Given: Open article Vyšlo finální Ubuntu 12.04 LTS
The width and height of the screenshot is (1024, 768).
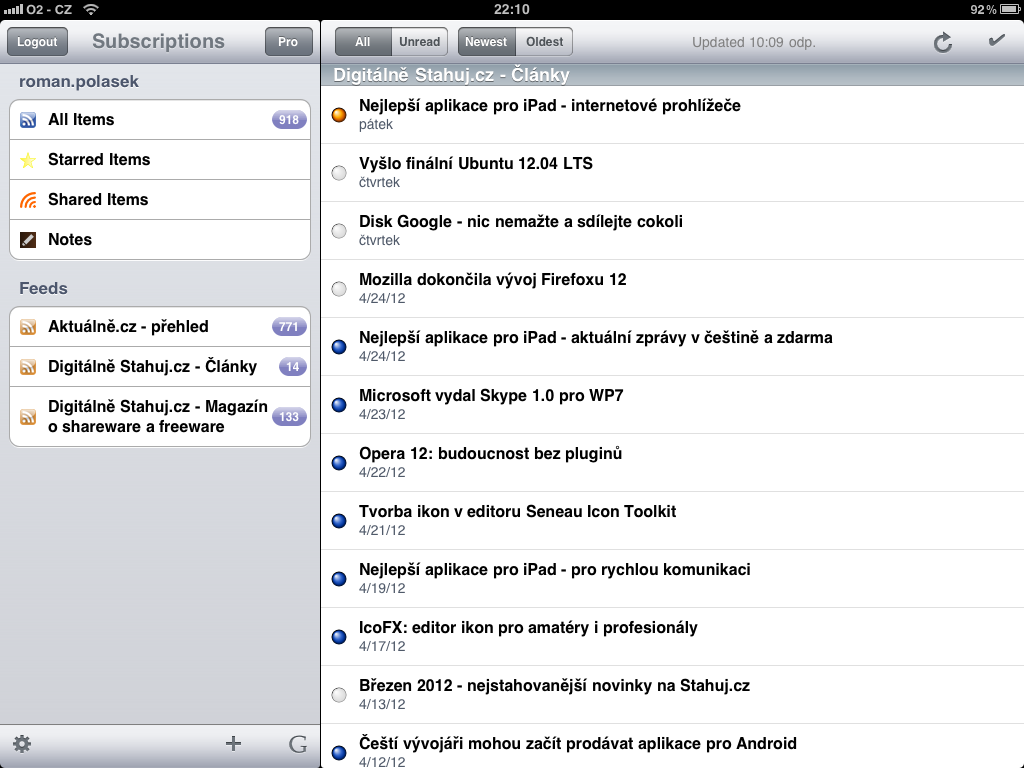Looking at the screenshot, I should (673, 173).
